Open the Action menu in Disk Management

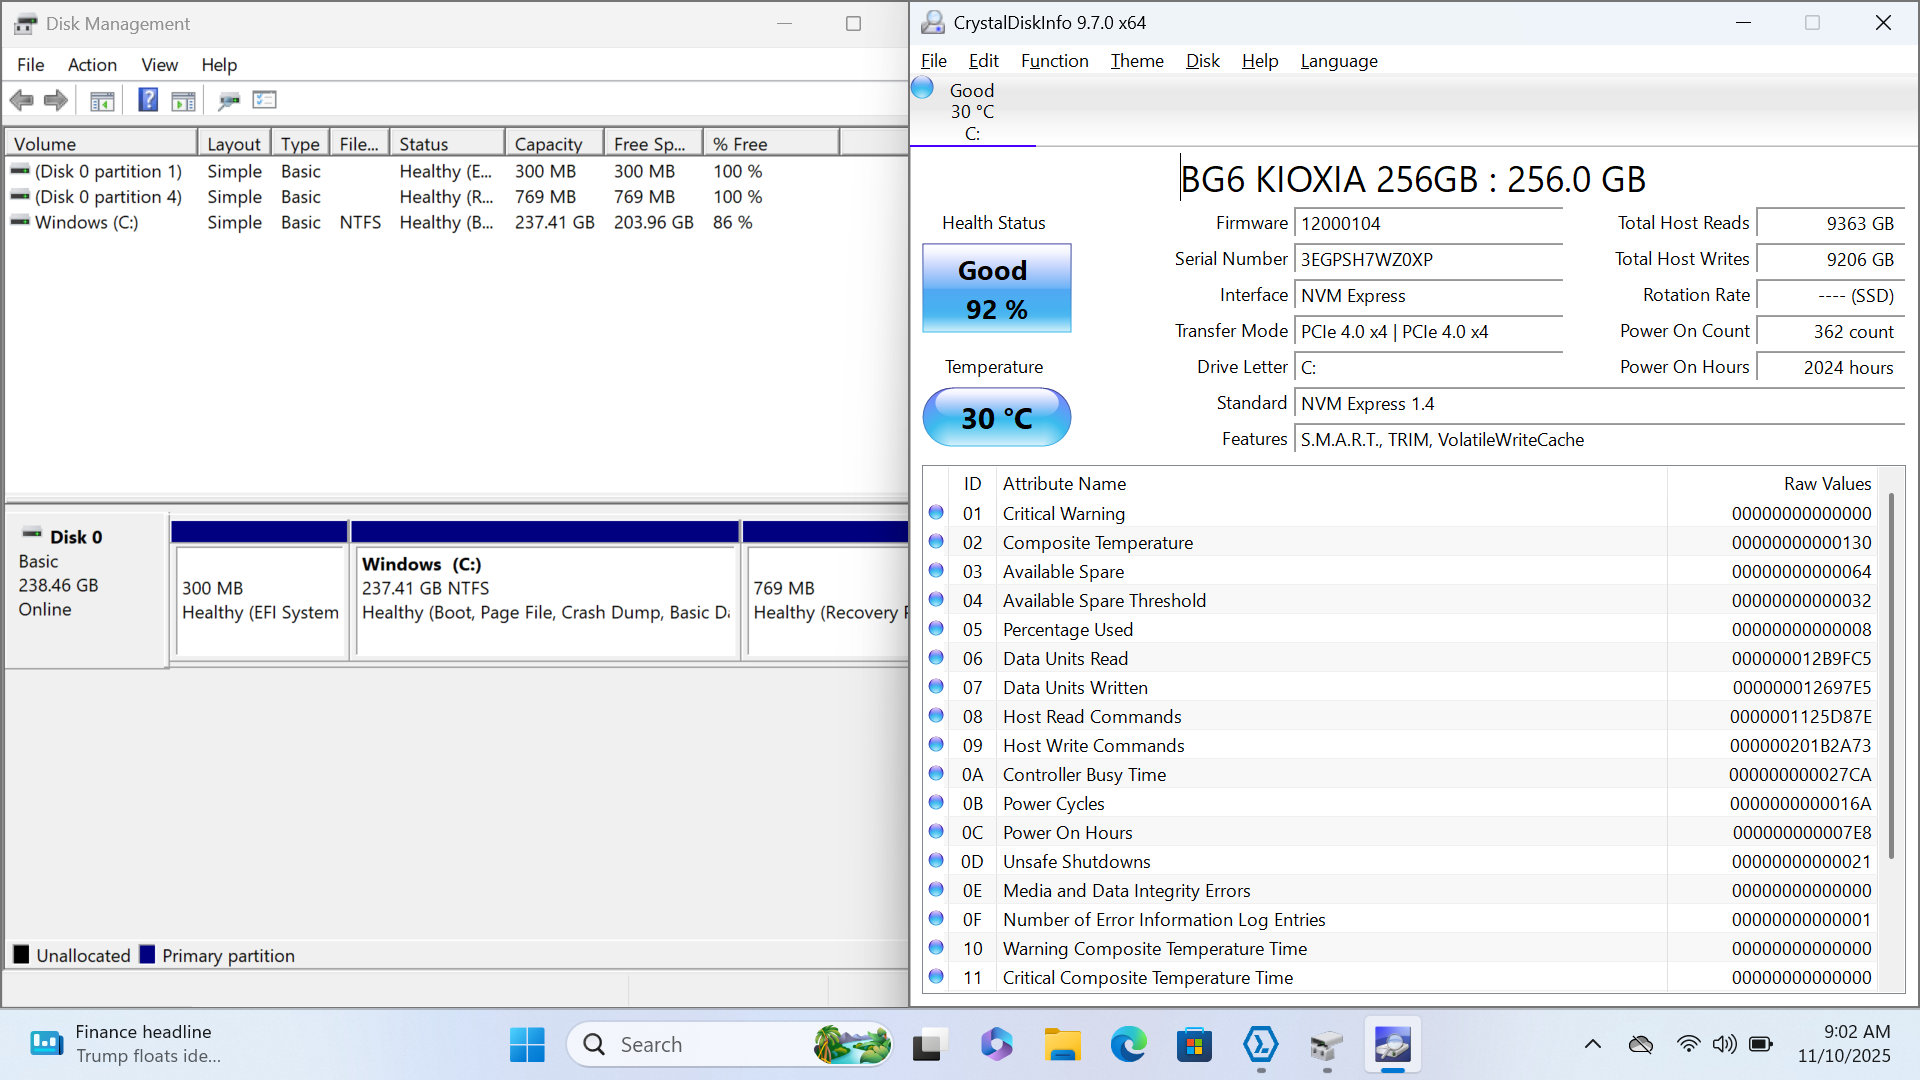pyautogui.click(x=92, y=65)
